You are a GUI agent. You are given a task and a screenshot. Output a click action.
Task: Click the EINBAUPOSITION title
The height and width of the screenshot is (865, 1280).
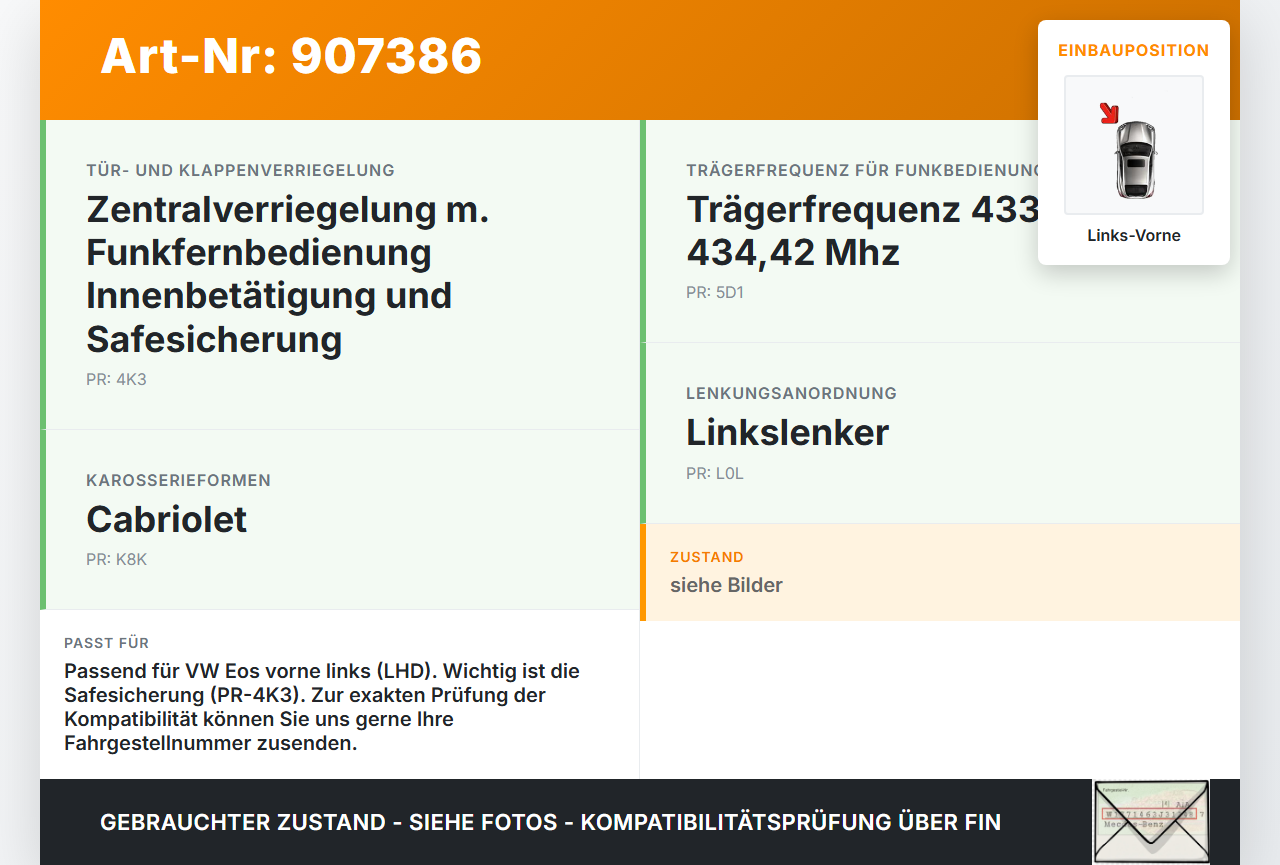coord(1134,50)
